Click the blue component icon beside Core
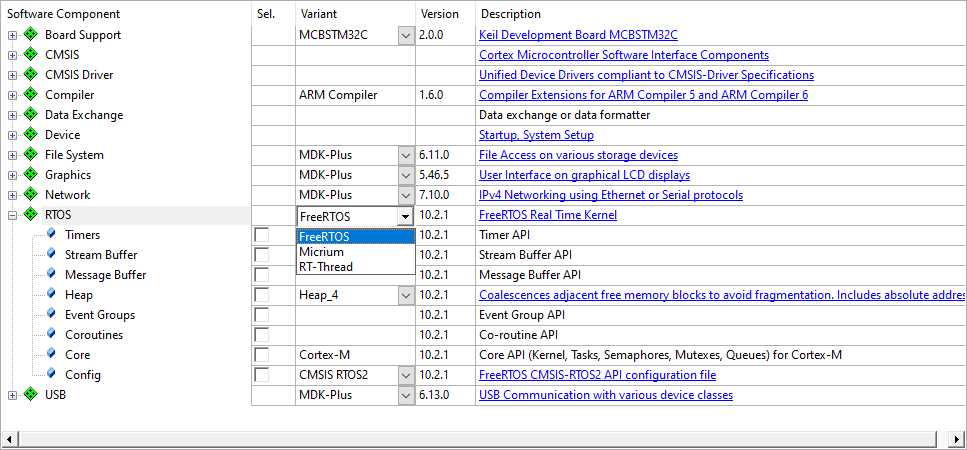967x450 pixels. pos(51,354)
